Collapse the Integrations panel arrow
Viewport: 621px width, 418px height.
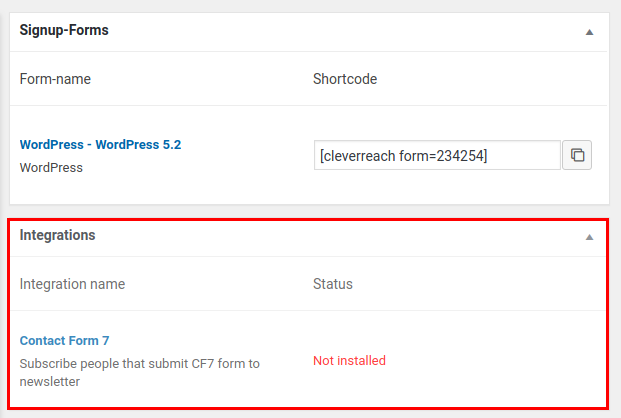(589, 237)
